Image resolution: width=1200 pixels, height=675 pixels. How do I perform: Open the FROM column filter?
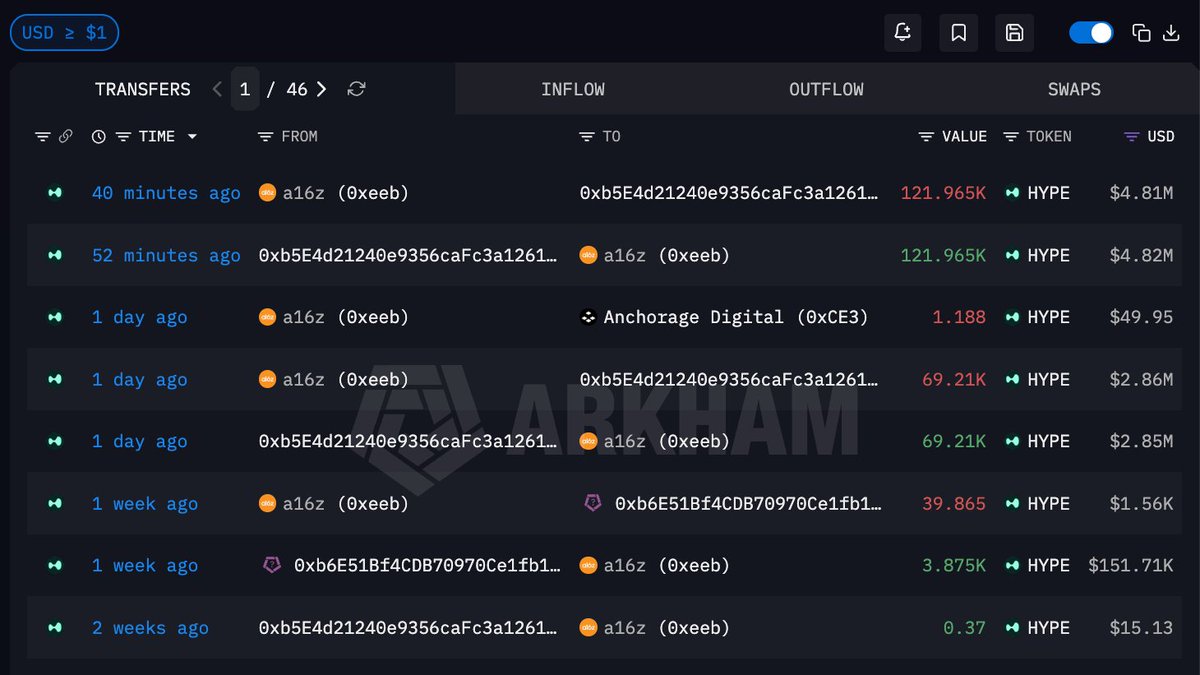coord(265,137)
